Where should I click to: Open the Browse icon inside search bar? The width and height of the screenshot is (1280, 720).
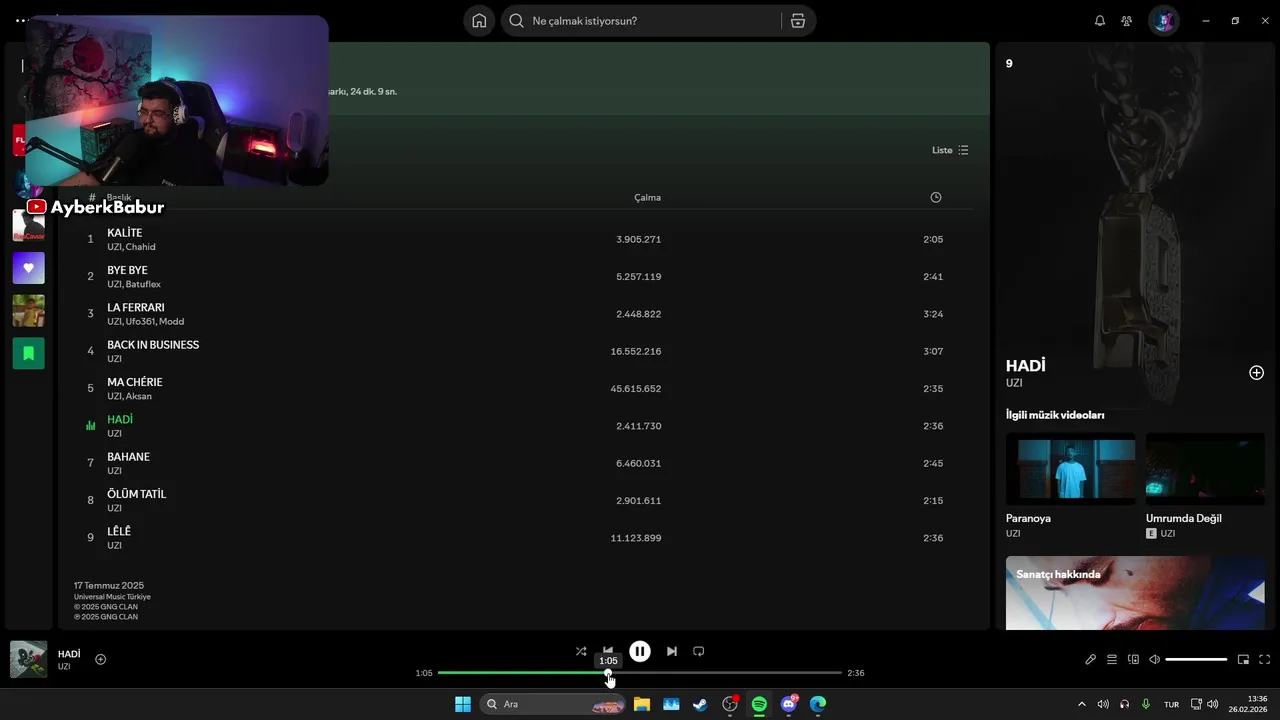[798, 21]
